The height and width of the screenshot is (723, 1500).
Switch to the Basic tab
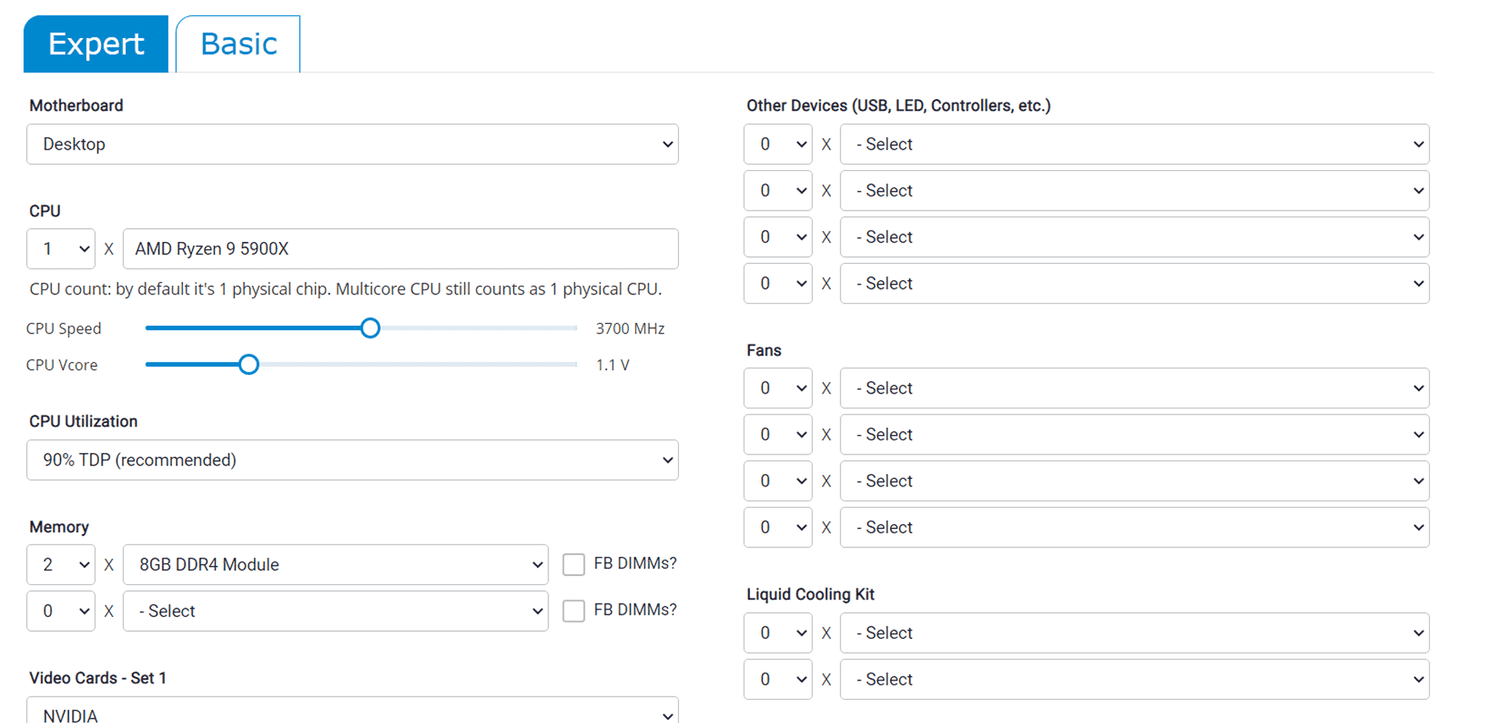pyautogui.click(x=238, y=44)
